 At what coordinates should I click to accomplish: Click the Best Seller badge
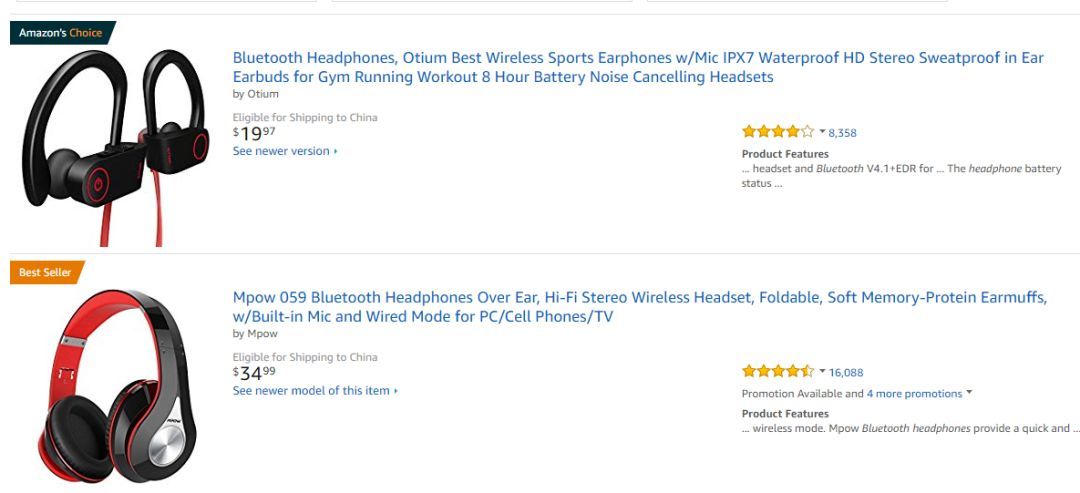point(45,272)
